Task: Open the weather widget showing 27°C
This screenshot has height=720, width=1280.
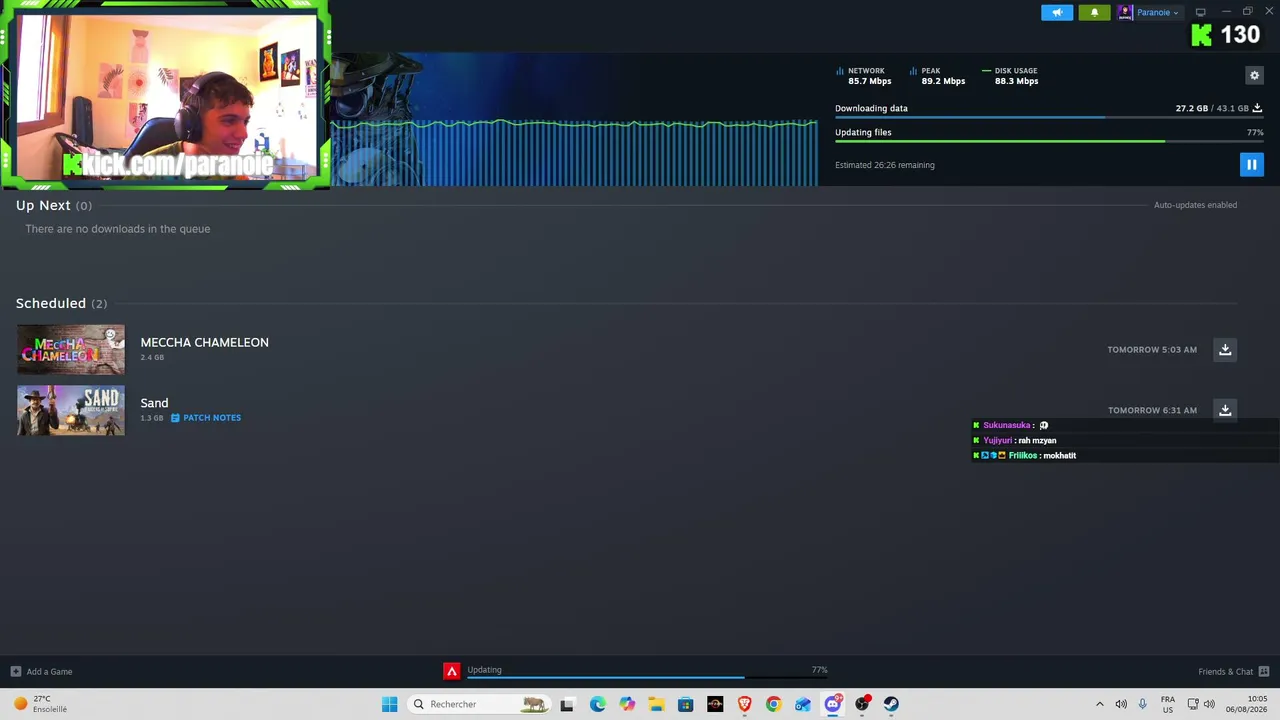Action: coord(40,704)
